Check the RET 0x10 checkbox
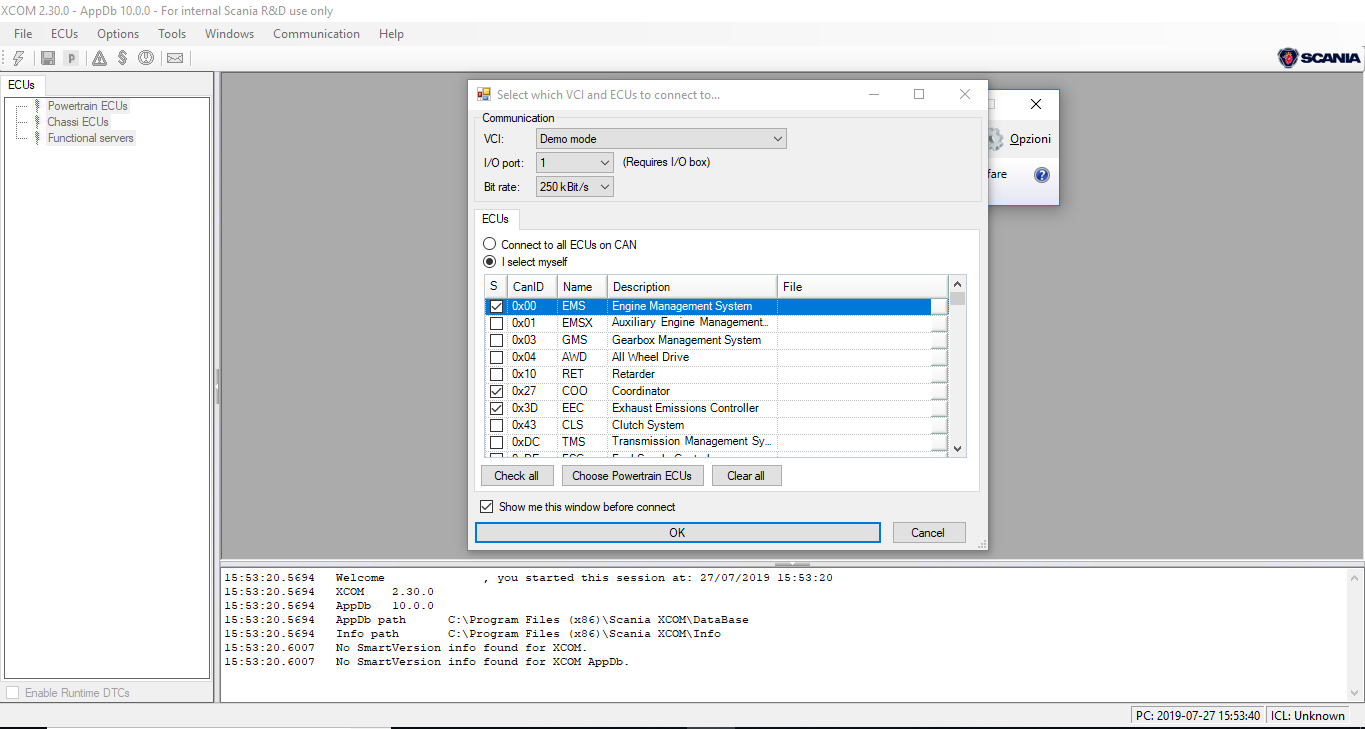 click(x=496, y=375)
